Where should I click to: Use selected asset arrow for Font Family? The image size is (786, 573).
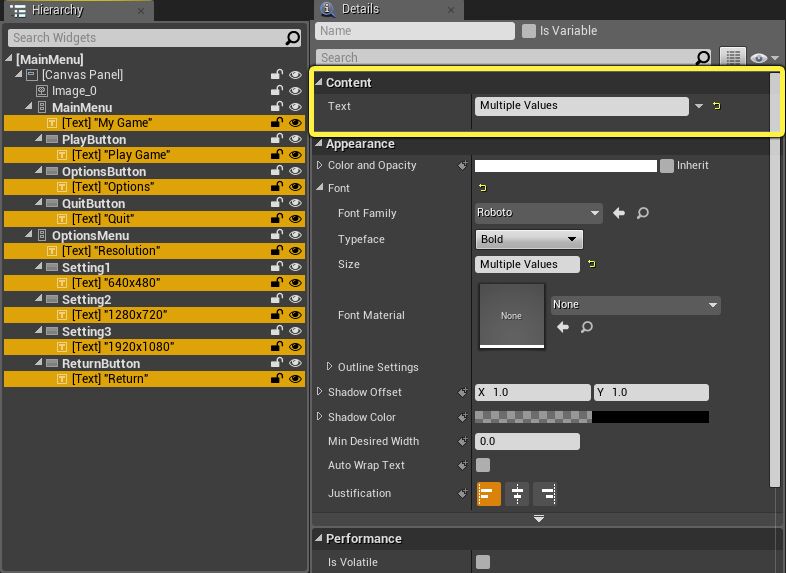point(619,213)
